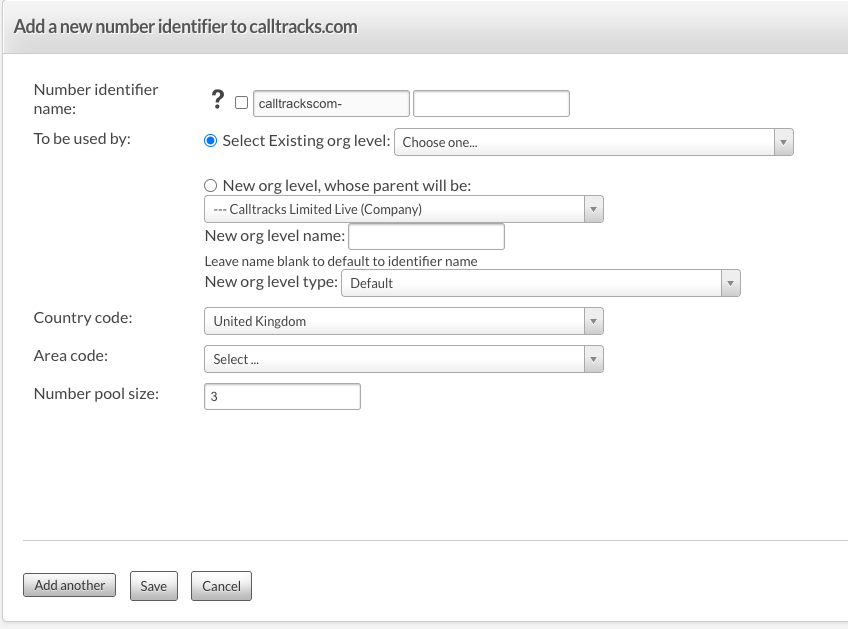This screenshot has height=629, width=848.
Task: Click the question mark help icon
Action: 217,100
